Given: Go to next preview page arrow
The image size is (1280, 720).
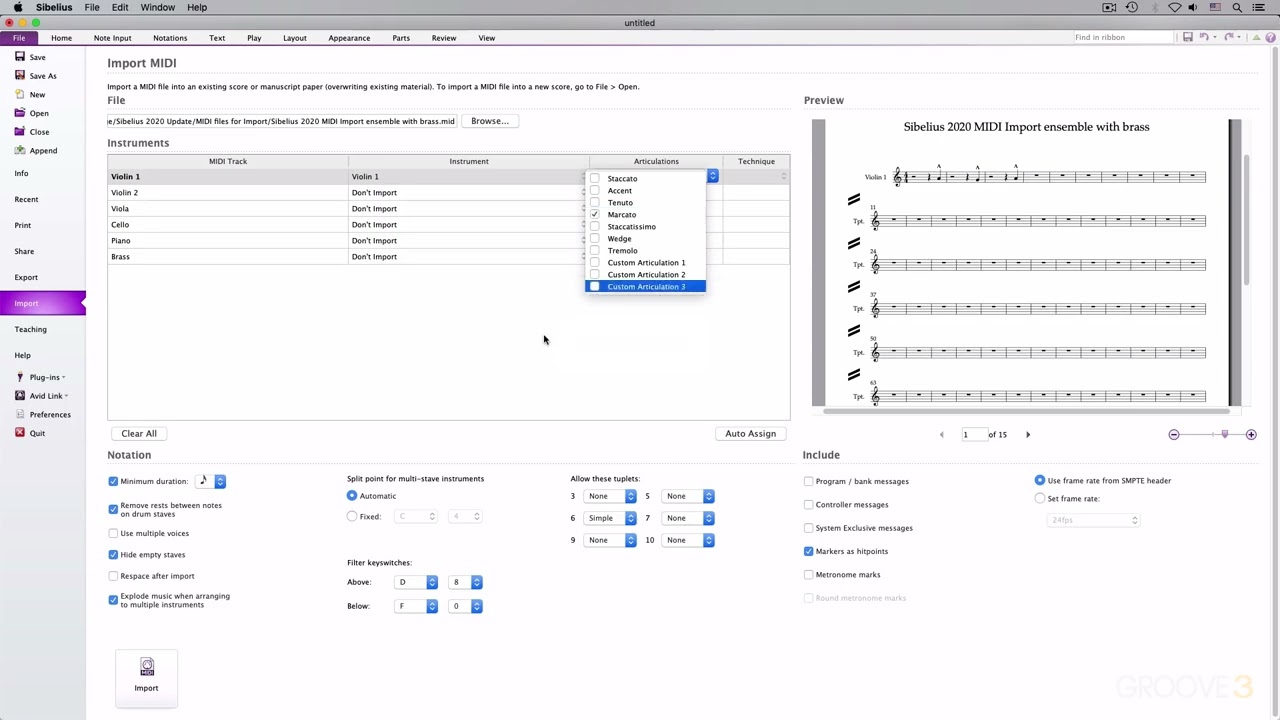Looking at the screenshot, I should click(x=1027, y=434).
